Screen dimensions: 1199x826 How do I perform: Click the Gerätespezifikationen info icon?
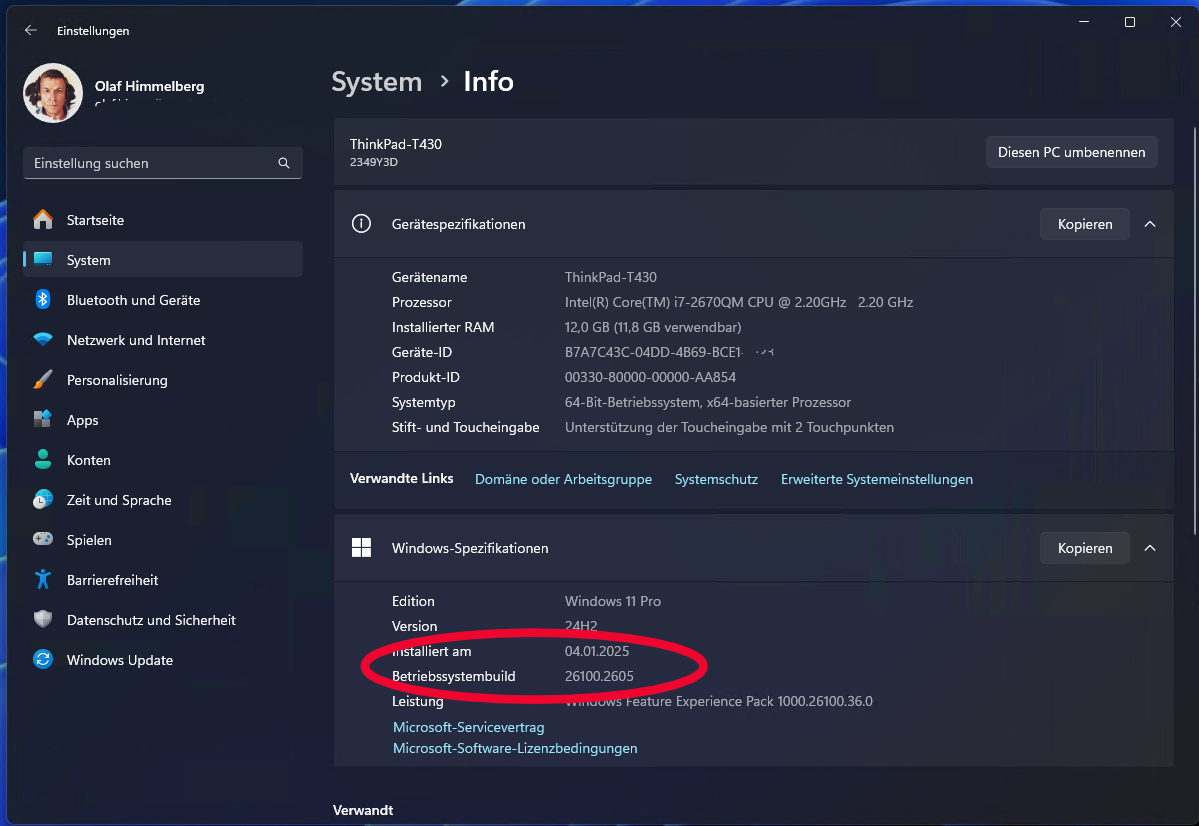point(361,223)
